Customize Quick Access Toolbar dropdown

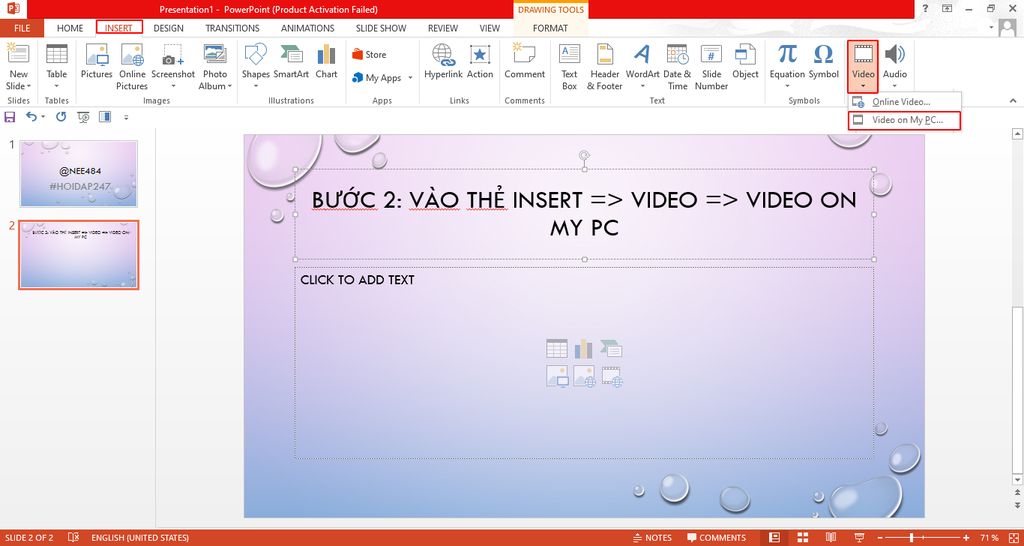[x=126, y=118]
